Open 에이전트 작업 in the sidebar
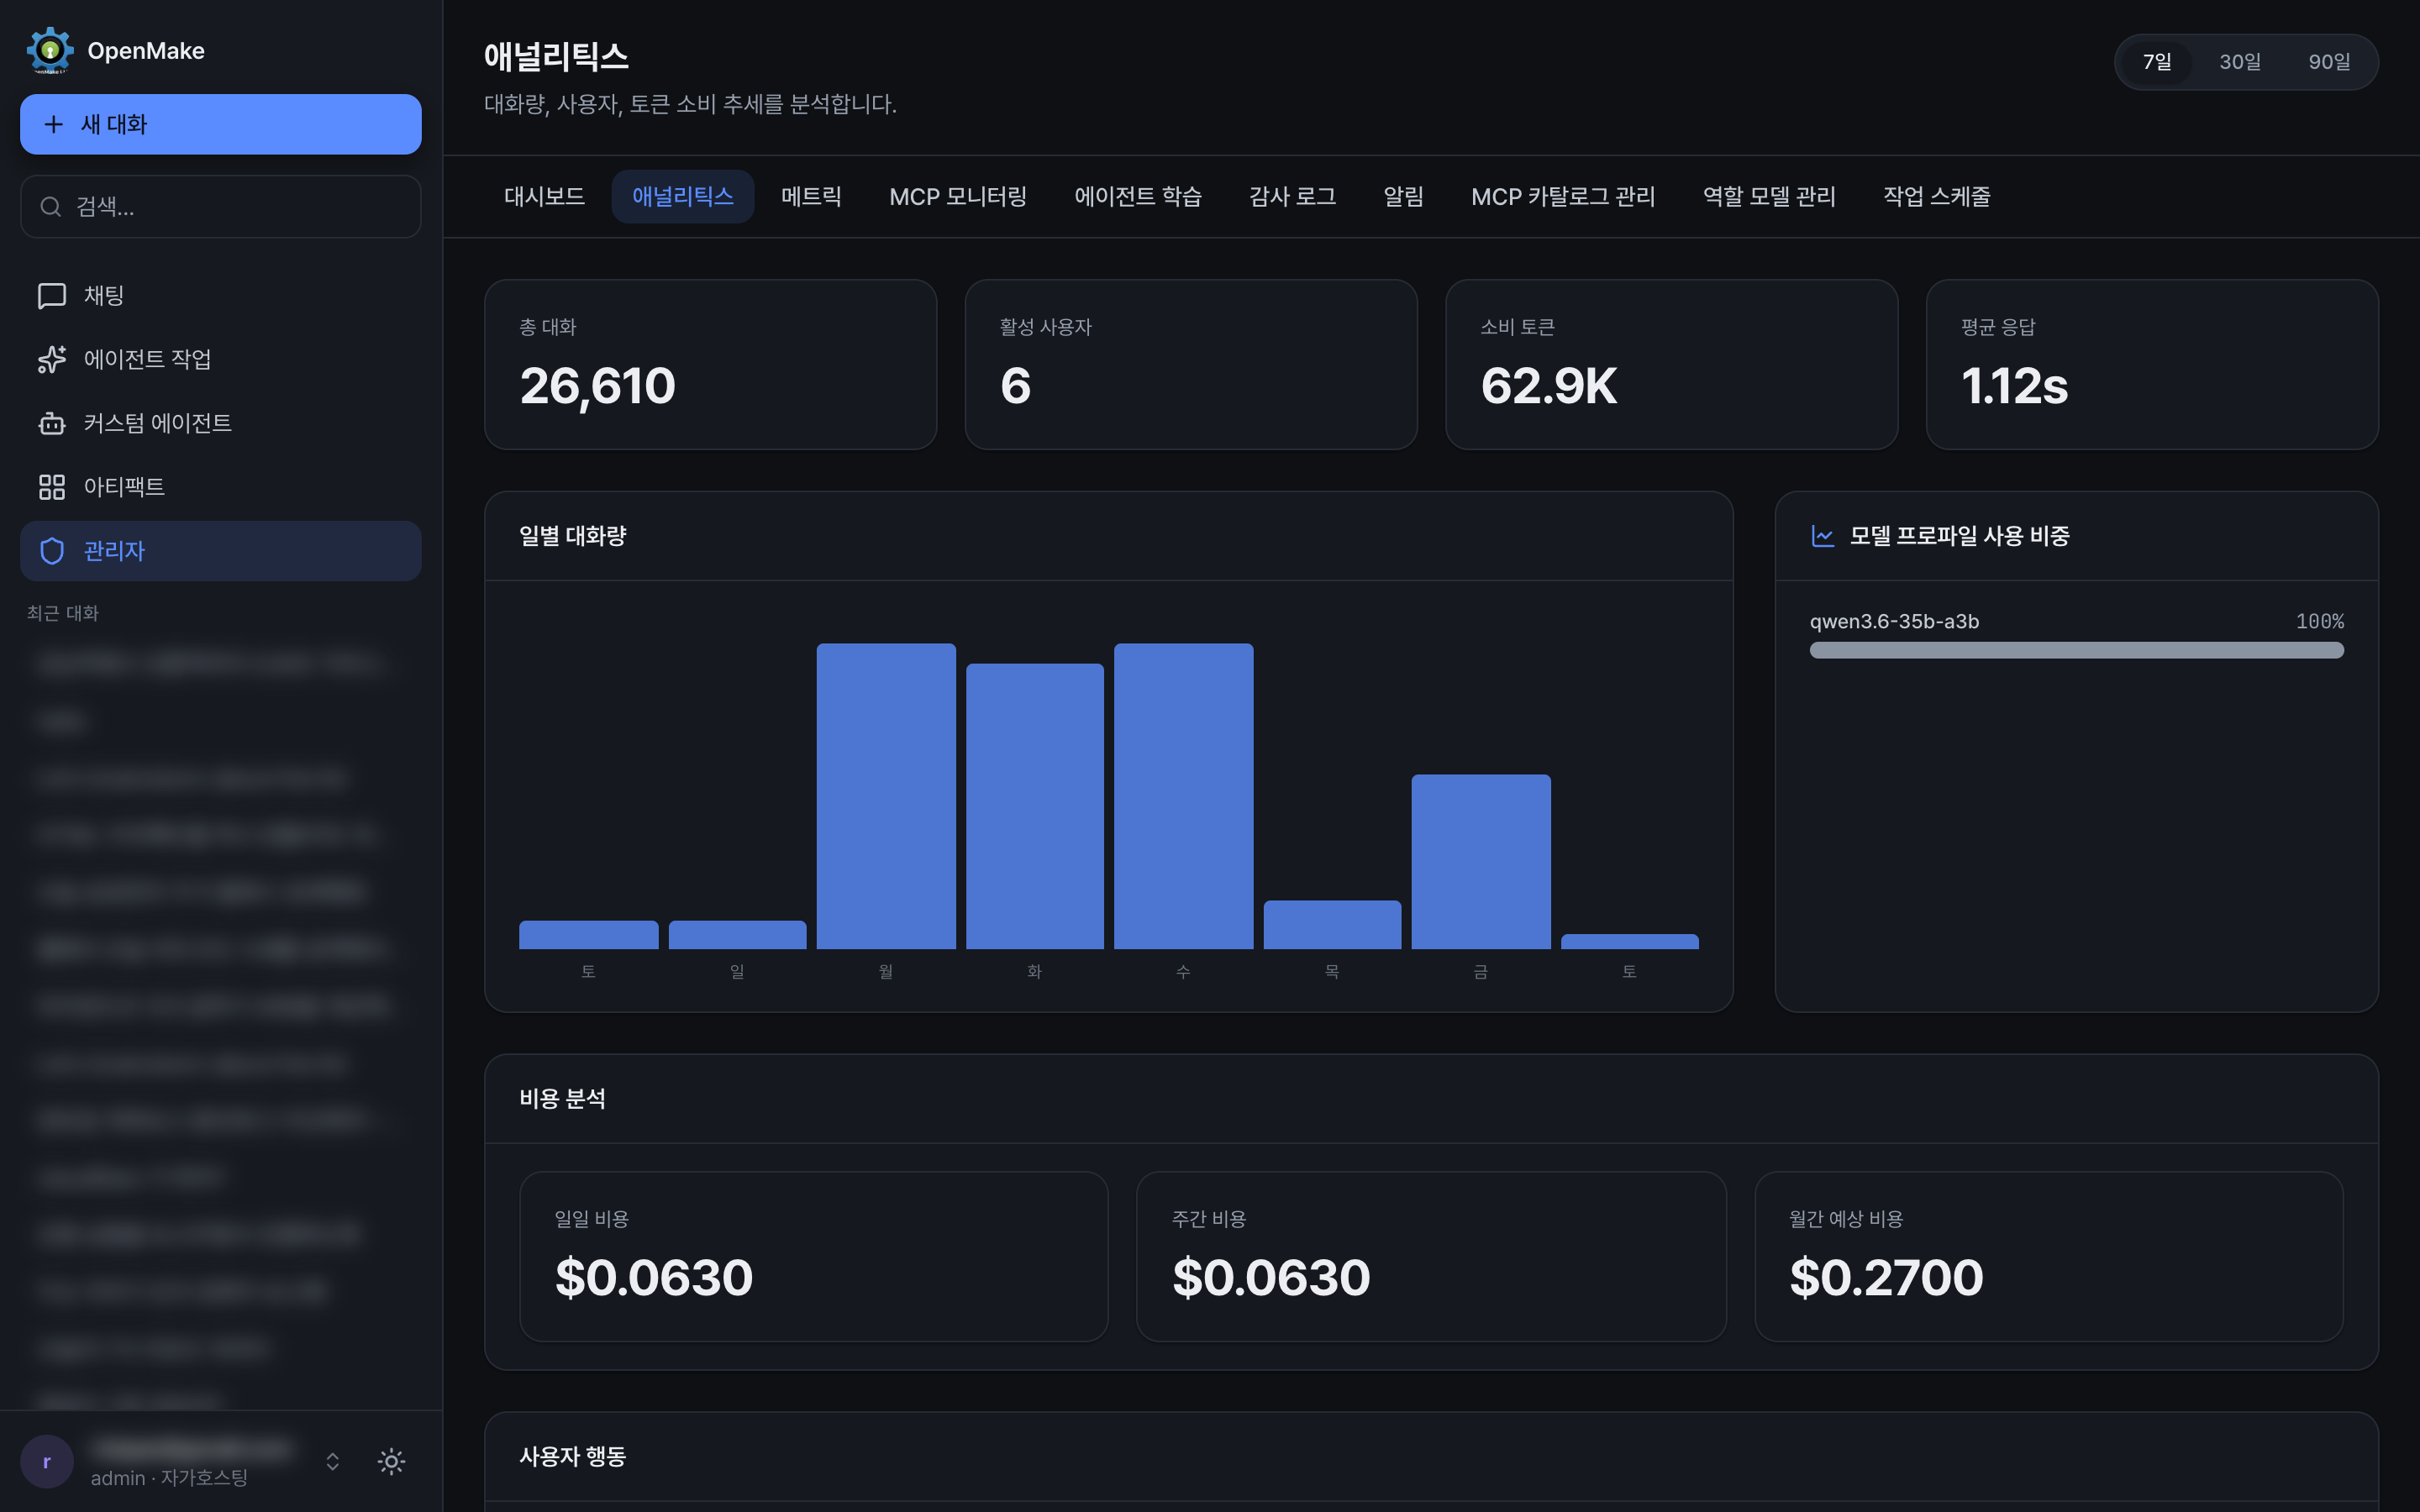 221,359
